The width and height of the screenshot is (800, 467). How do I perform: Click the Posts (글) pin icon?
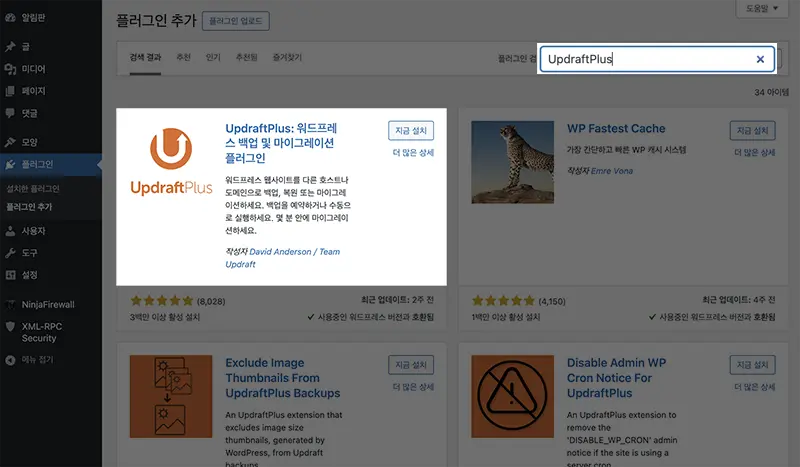[x=10, y=47]
